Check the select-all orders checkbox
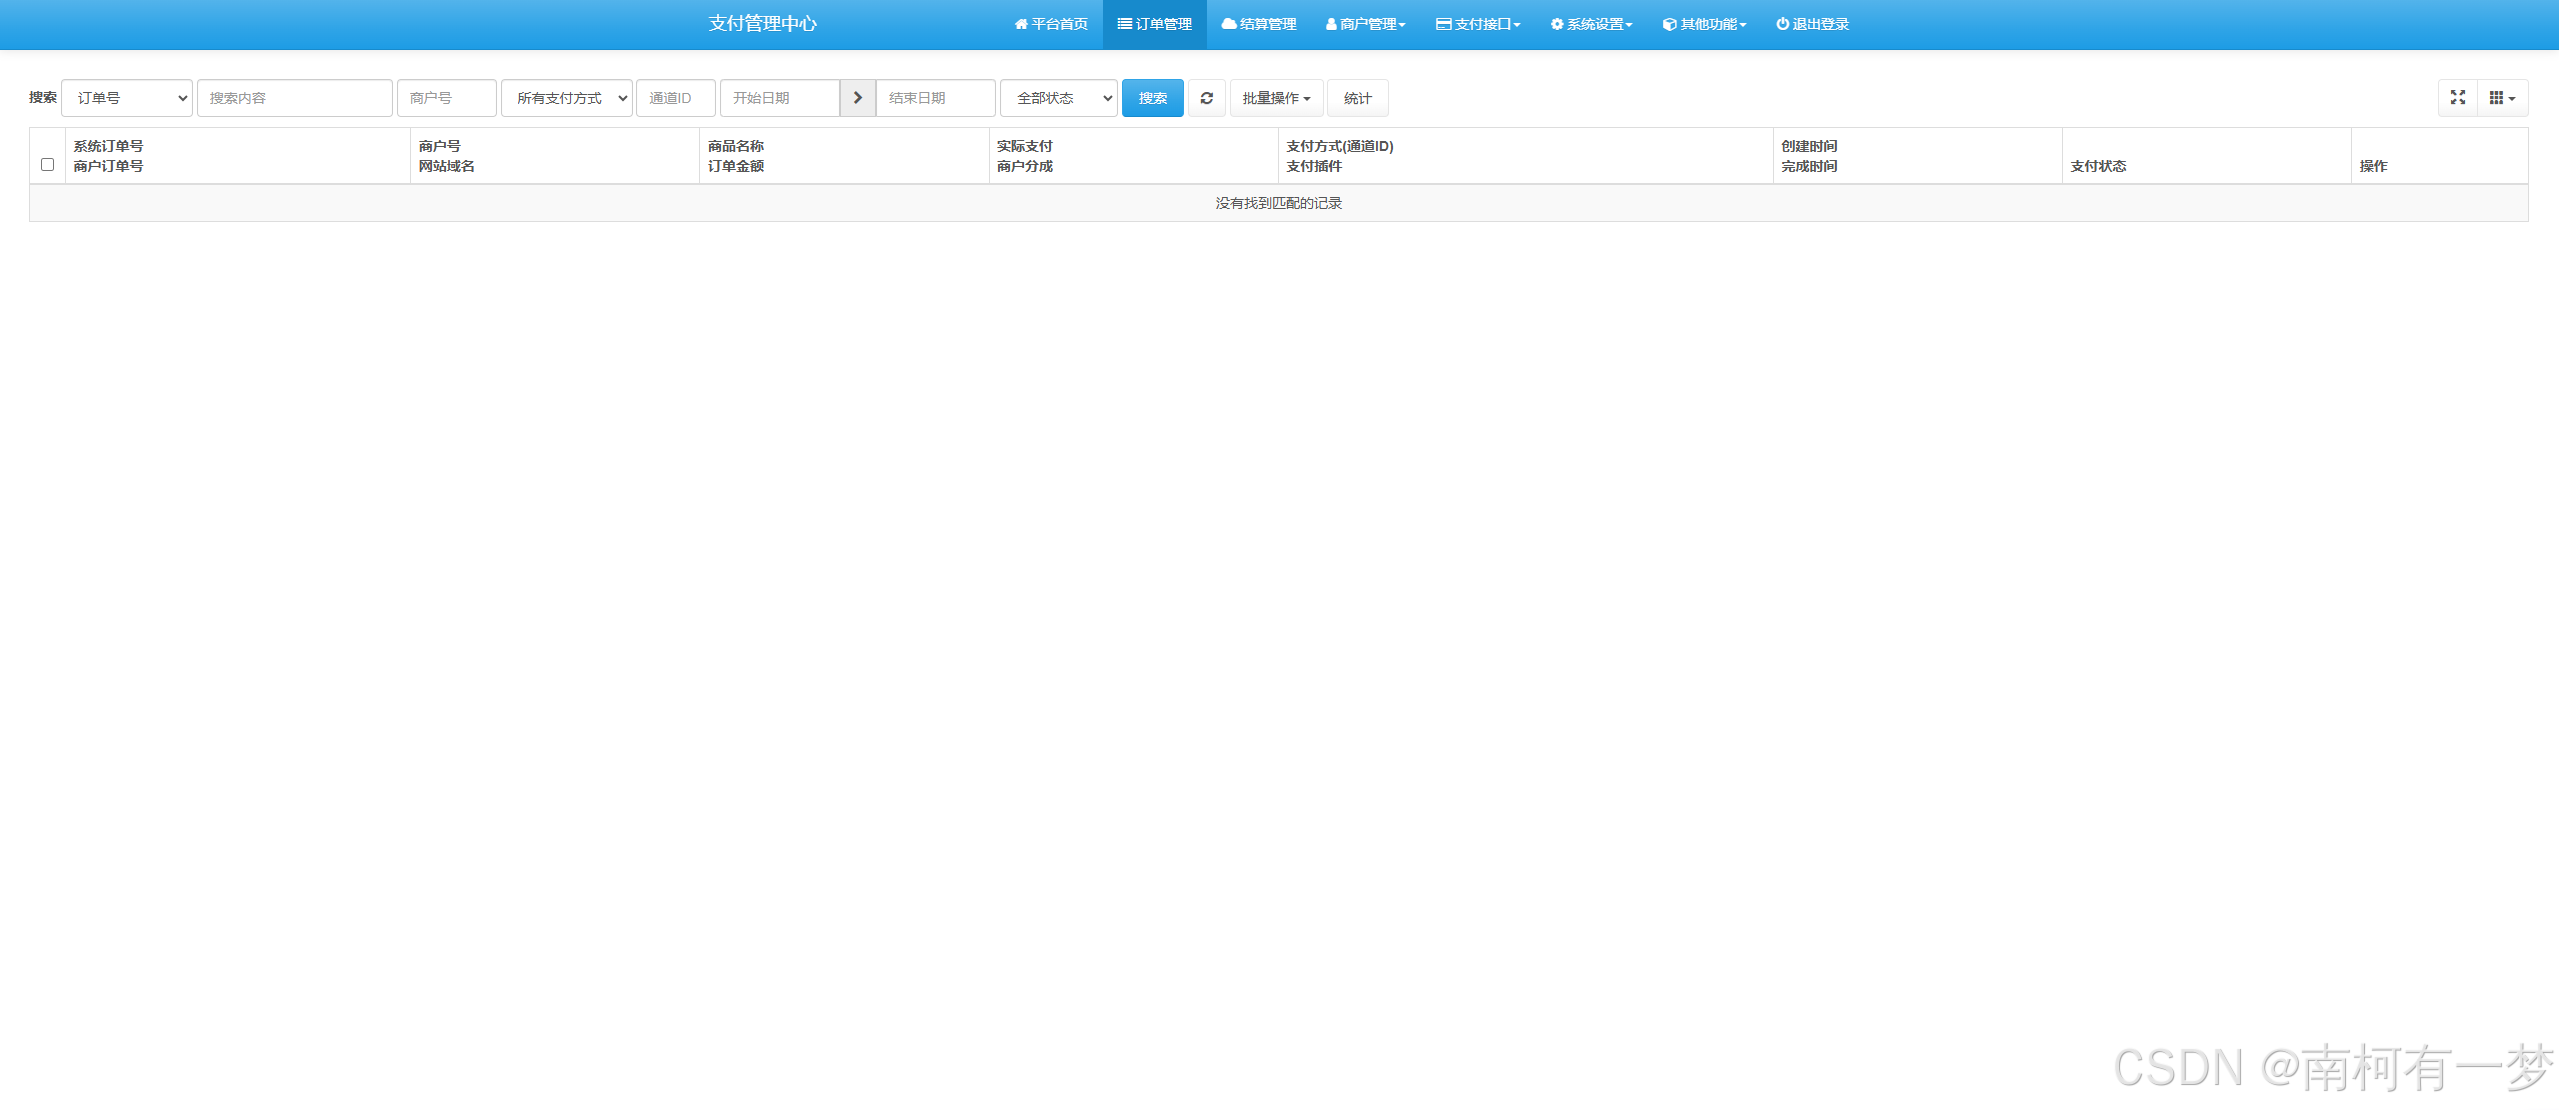Image resolution: width=2559 pixels, height=1110 pixels. tap(47, 165)
